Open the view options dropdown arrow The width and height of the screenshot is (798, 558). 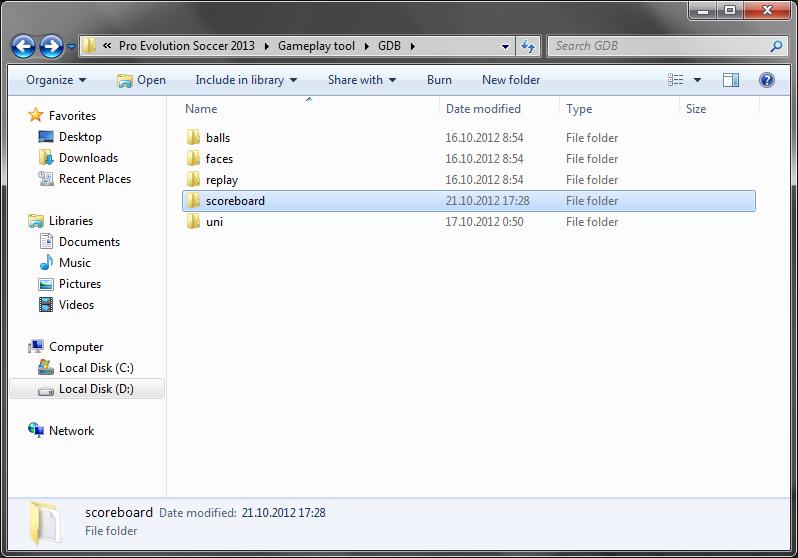pyautogui.click(x=697, y=80)
